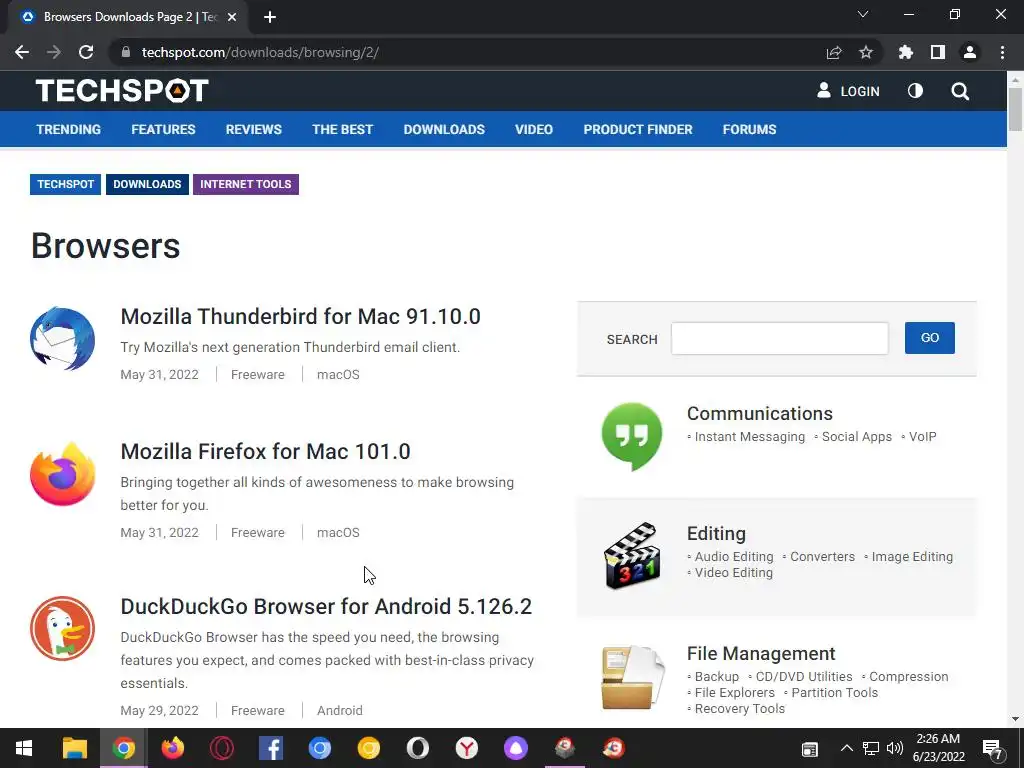Open the Video Editing link

(x=733, y=573)
